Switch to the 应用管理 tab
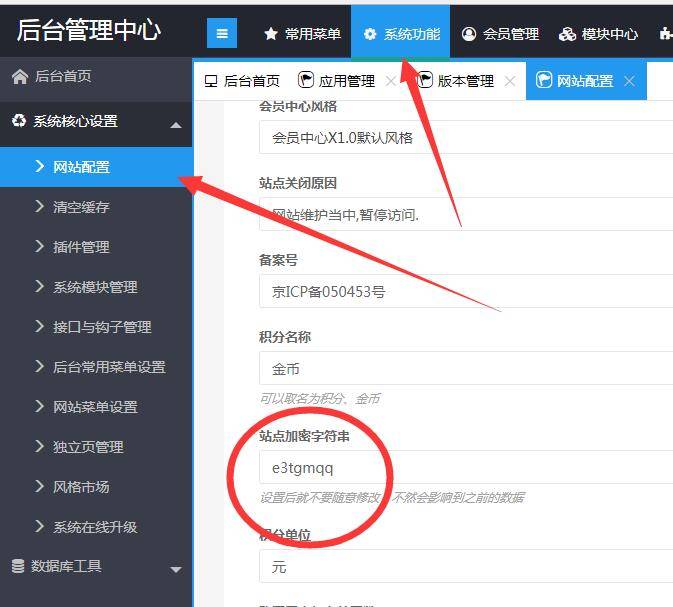This screenshot has height=607, width=673. tap(337, 81)
